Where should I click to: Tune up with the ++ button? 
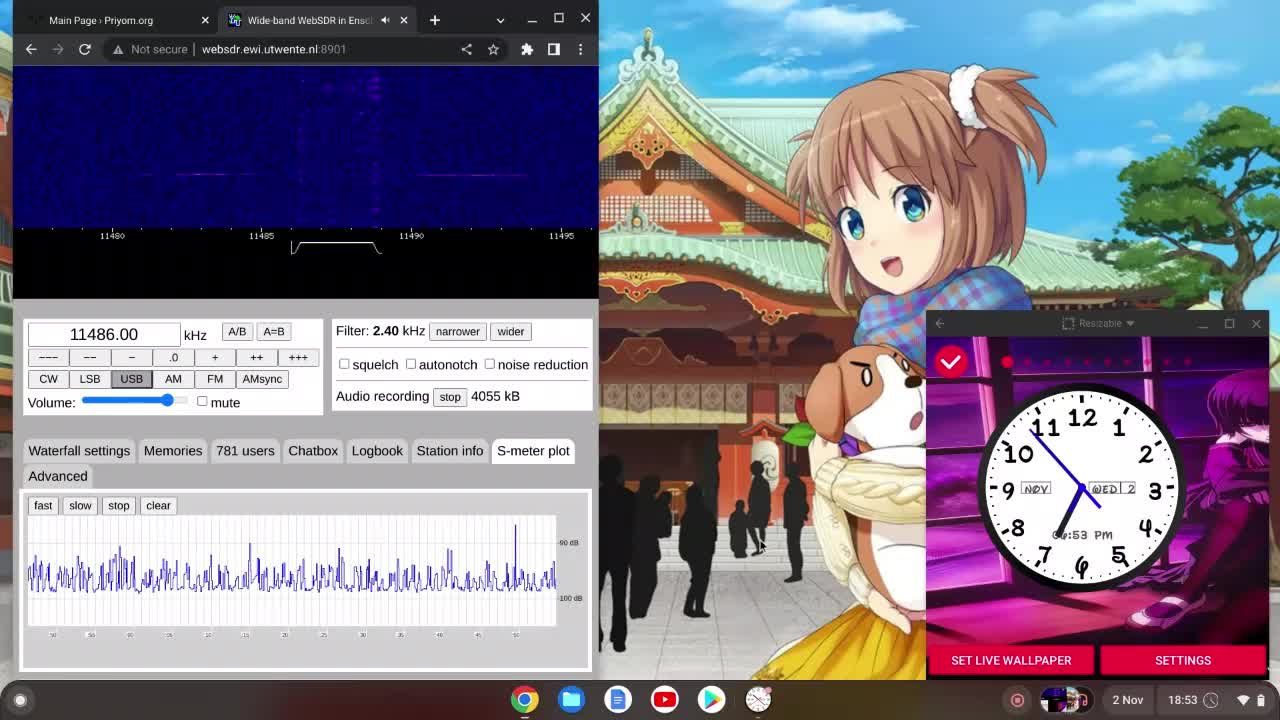coord(256,357)
